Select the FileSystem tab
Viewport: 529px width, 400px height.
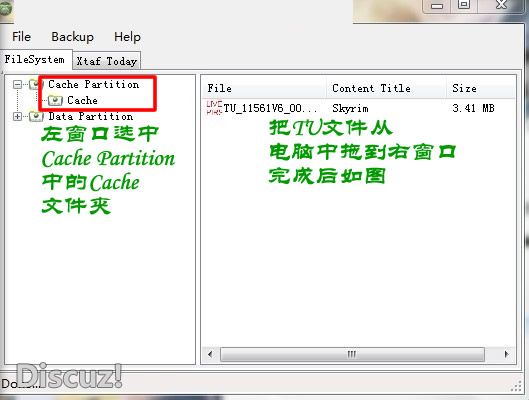pos(35,59)
